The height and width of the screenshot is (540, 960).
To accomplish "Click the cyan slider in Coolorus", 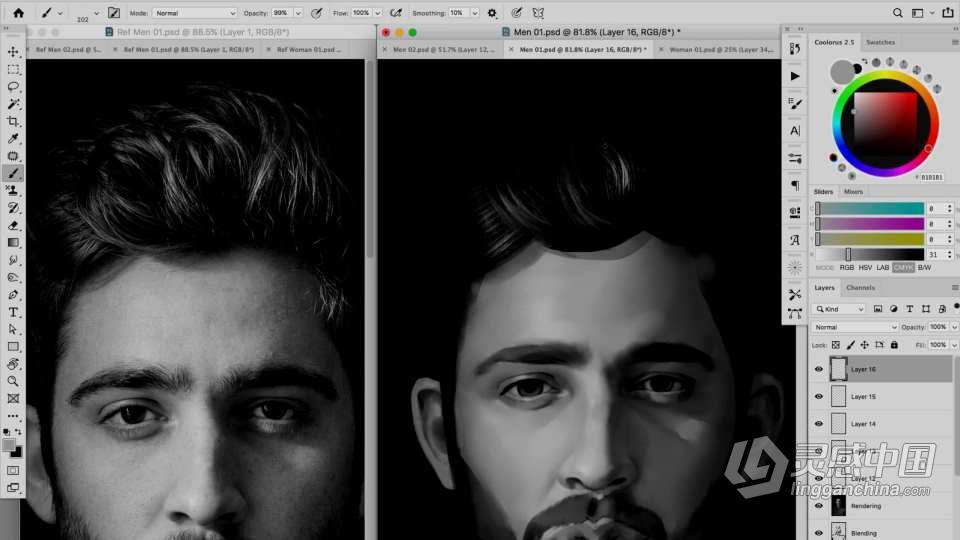I will (x=869, y=208).
